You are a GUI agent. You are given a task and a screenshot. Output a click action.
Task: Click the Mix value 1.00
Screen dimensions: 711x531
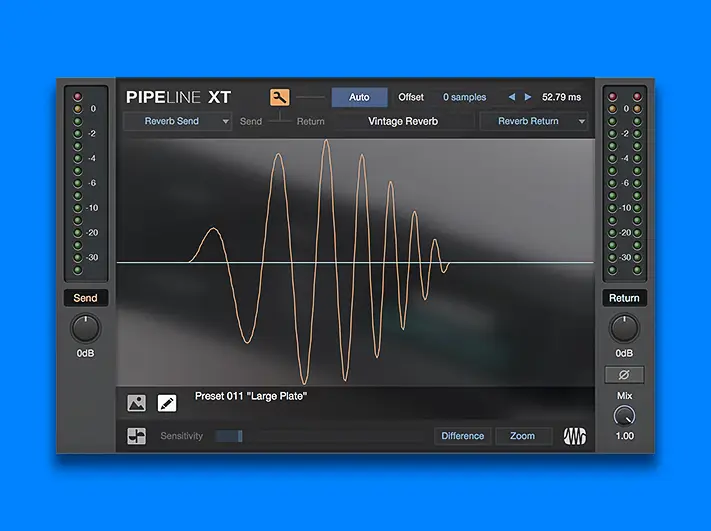pyautogui.click(x=624, y=436)
